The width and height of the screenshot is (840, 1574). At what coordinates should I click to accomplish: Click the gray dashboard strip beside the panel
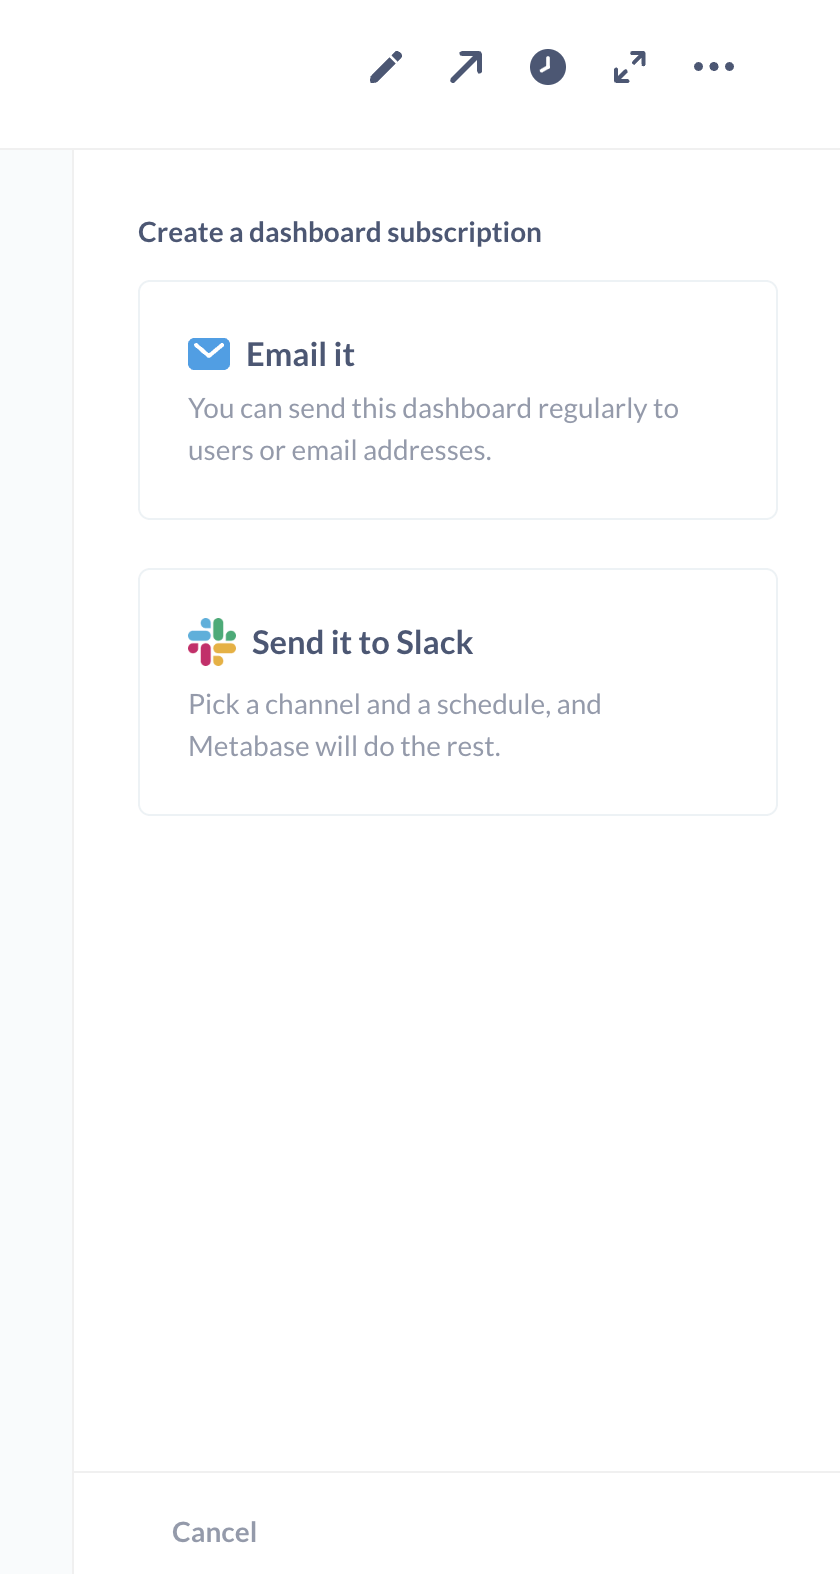pyautogui.click(x=36, y=800)
